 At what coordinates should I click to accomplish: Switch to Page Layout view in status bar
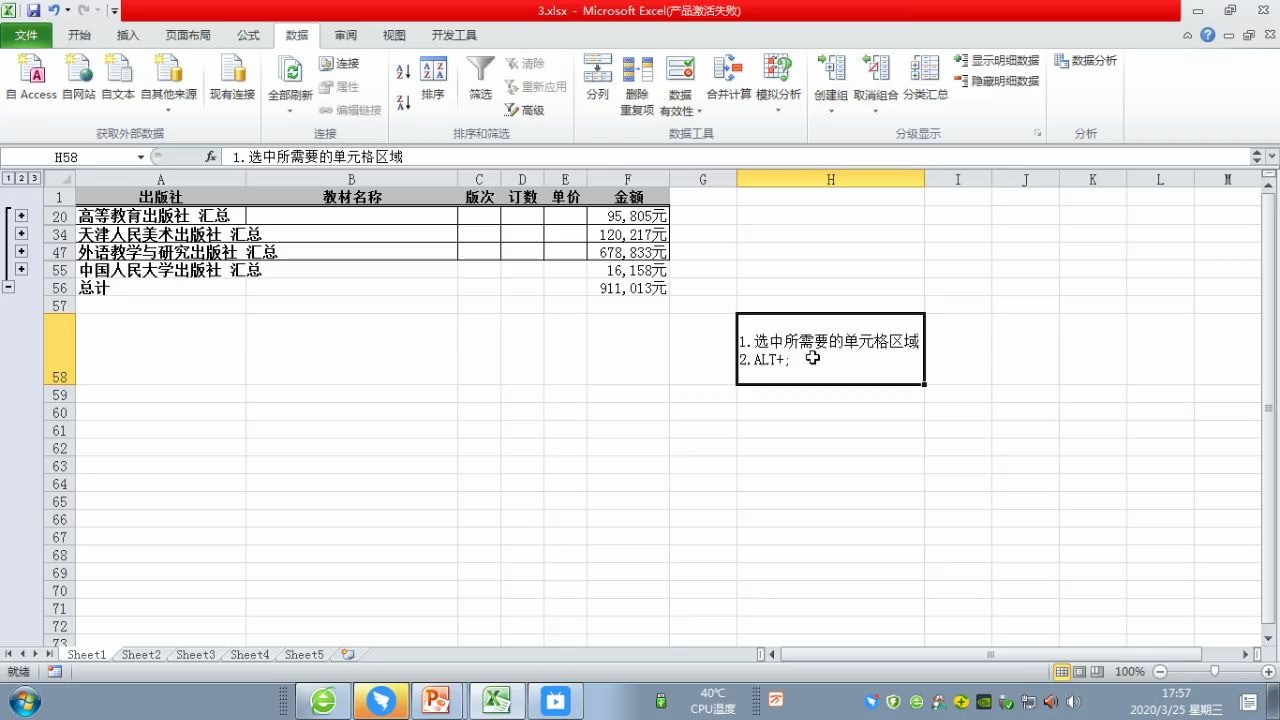coord(1080,672)
